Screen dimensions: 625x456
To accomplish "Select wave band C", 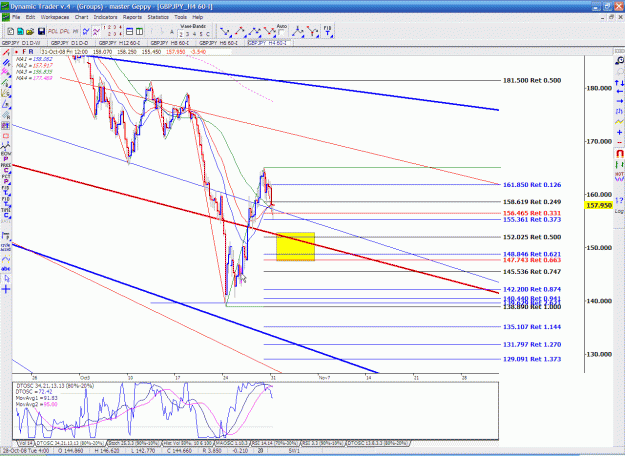I will pyautogui.click(x=208, y=34).
